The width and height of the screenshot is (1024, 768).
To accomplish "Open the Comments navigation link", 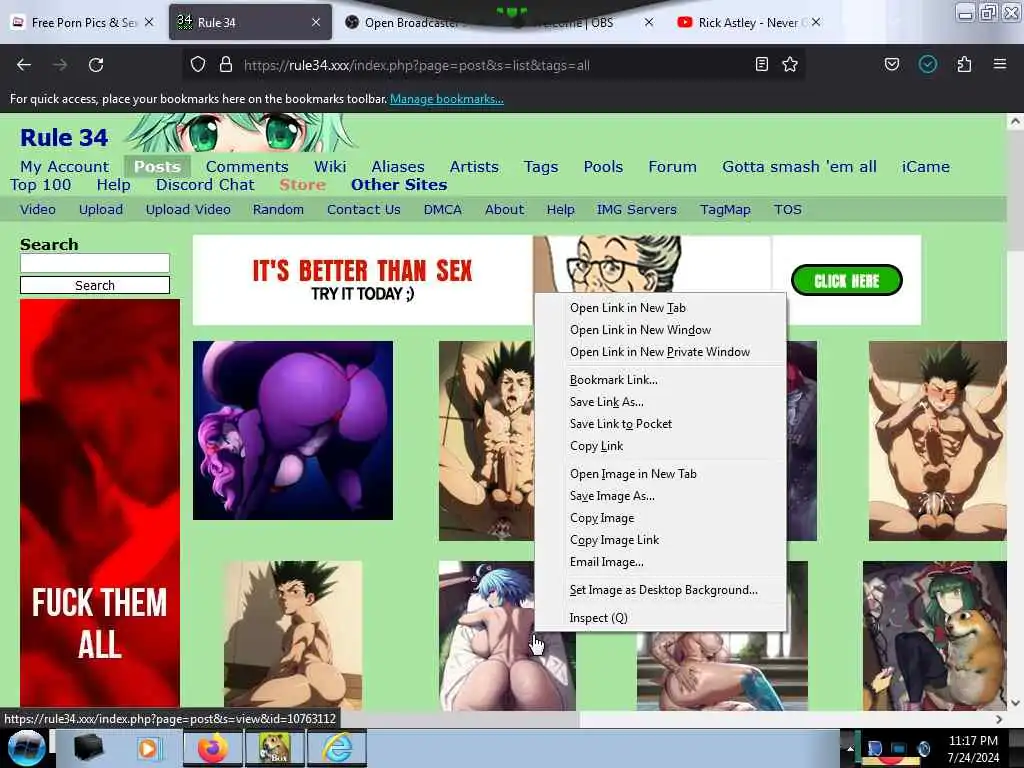I will pyautogui.click(x=247, y=167).
